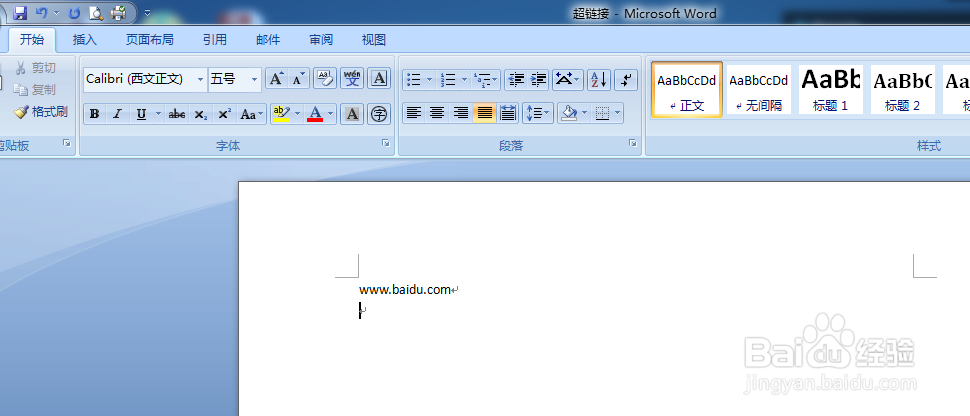Image resolution: width=970 pixels, height=416 pixels.
Task: Open the phonetic guide (wén) tool
Action: [x=352, y=79]
